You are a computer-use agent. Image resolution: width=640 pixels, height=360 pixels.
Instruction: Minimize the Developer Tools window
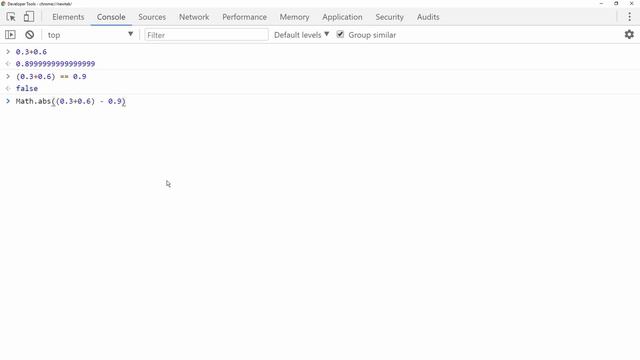pos(601,3)
